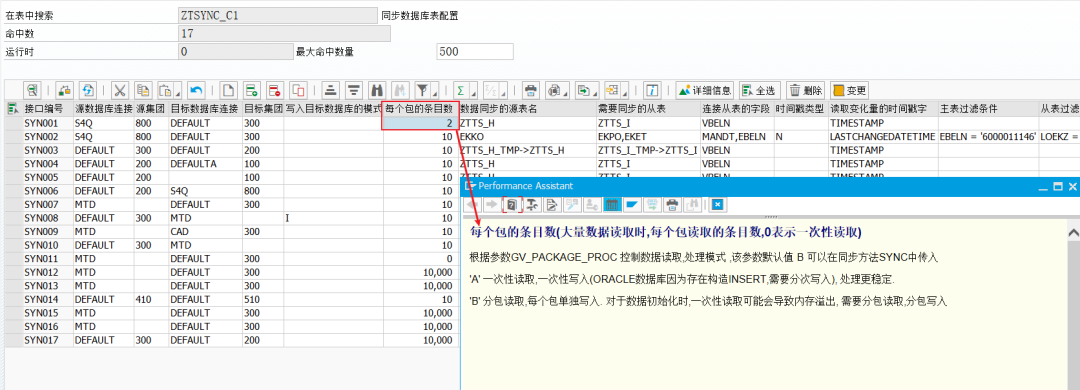Click Technical Information wrench icon in Performance Assistant
The image size is (1080, 390).
pyautogui.click(x=532, y=205)
